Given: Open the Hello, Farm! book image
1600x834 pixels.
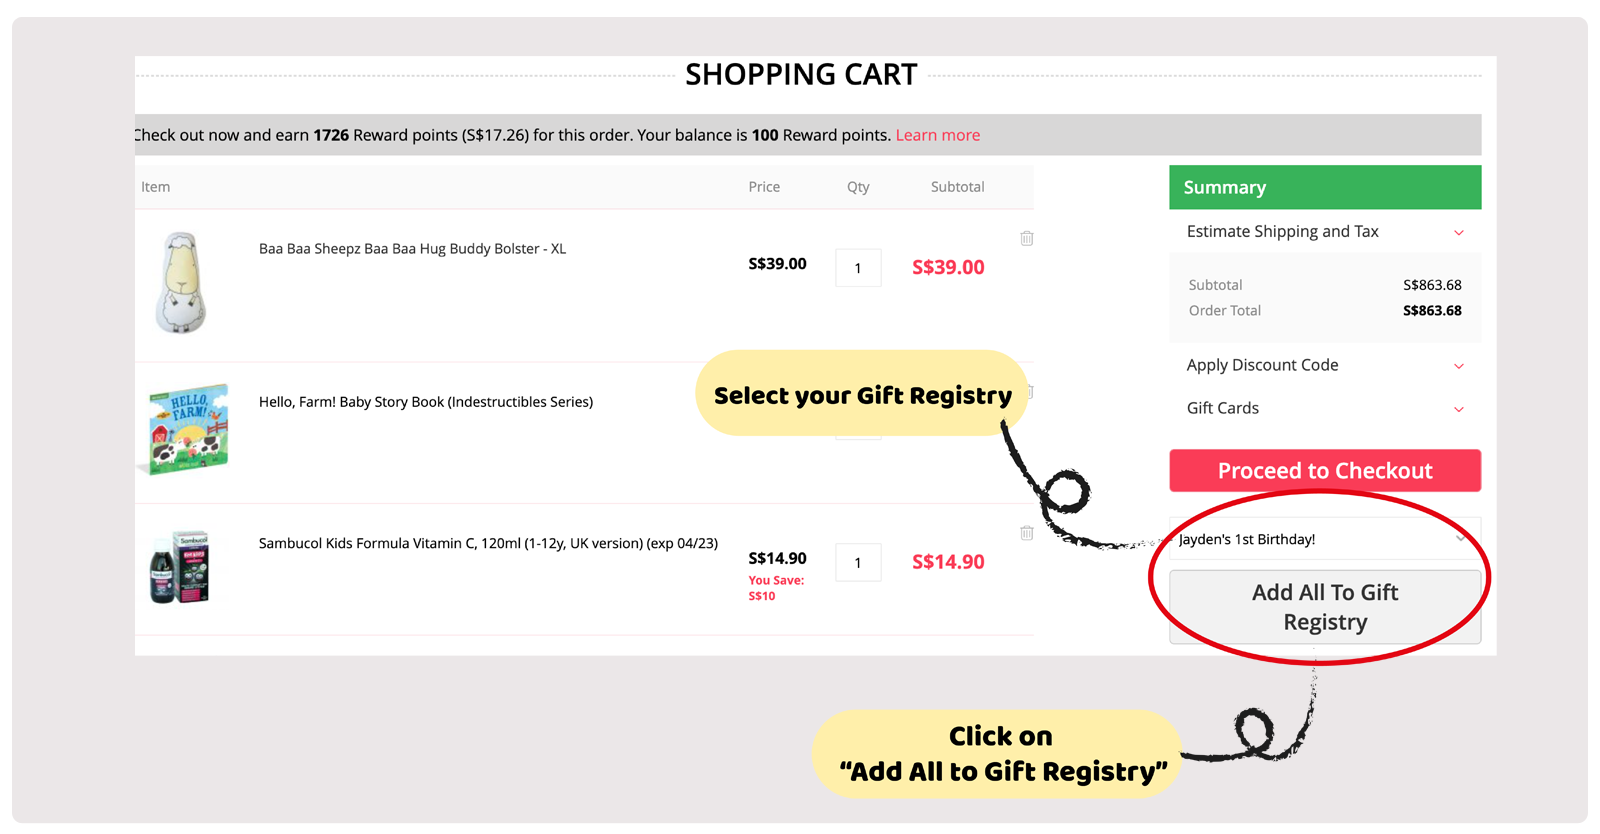Looking at the screenshot, I should [x=188, y=428].
